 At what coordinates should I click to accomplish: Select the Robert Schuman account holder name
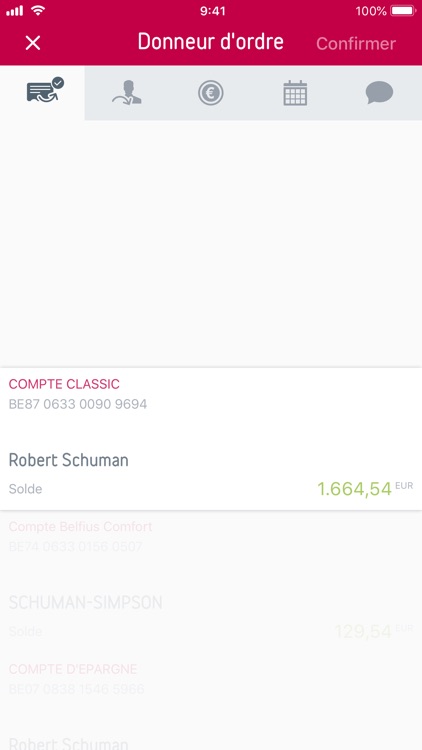(68, 460)
